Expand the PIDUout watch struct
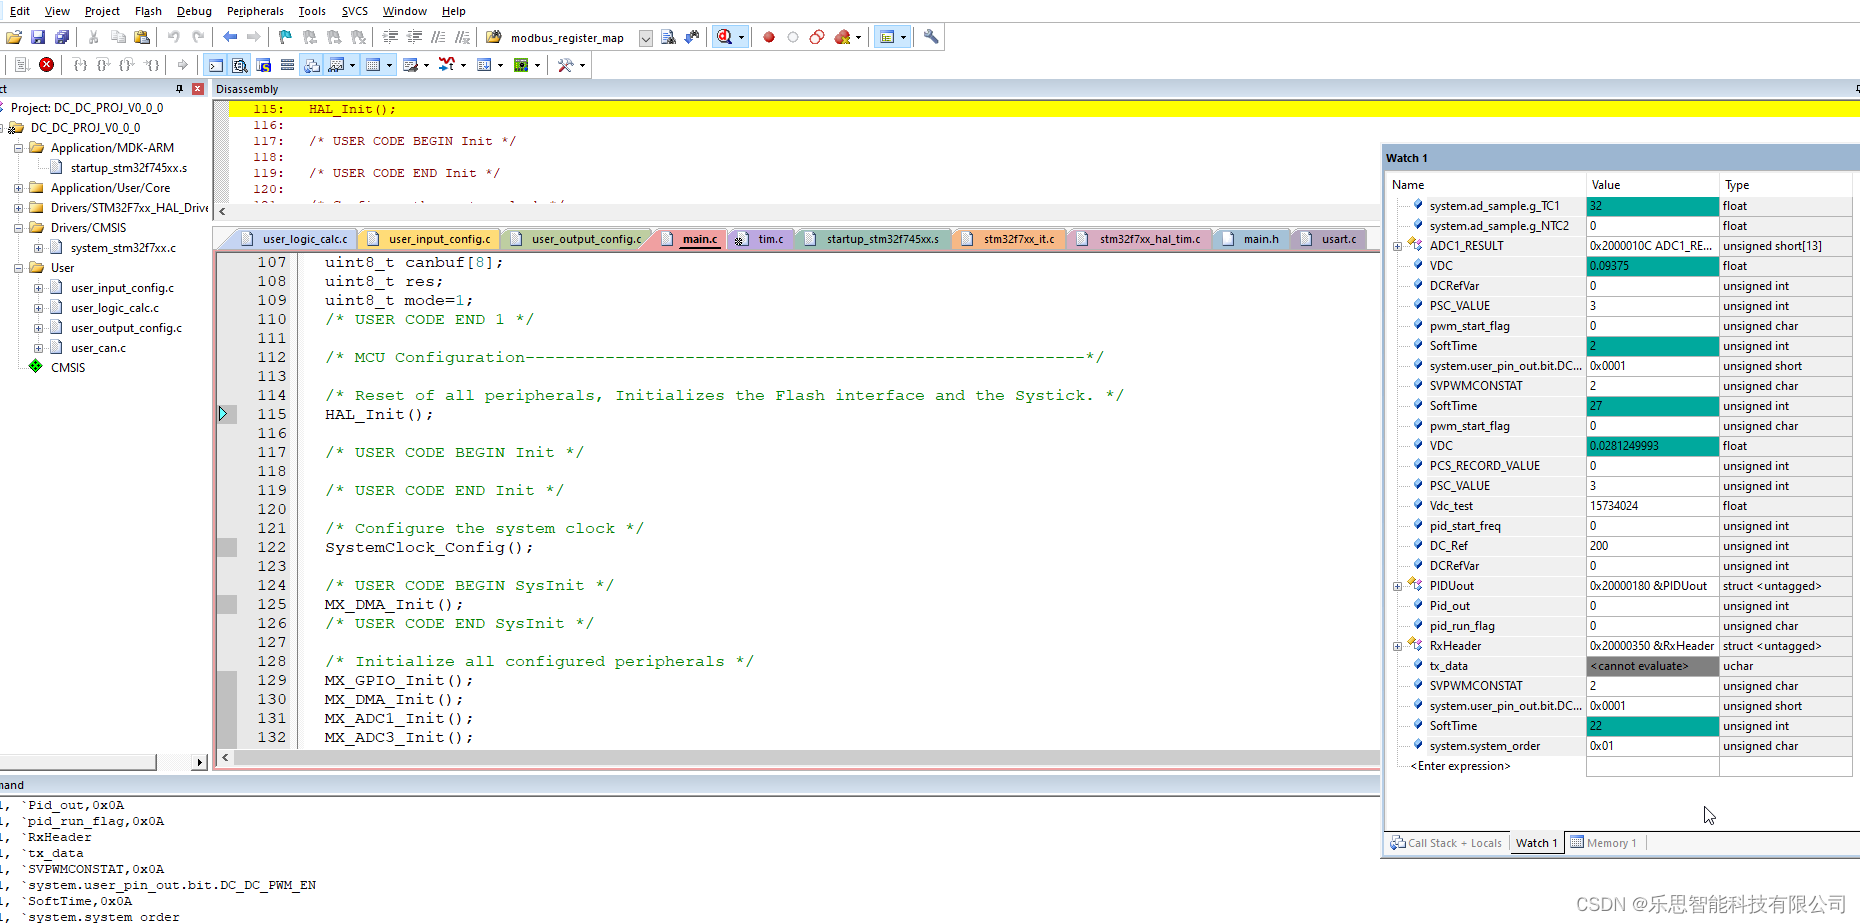1860x923 pixels. pyautogui.click(x=1398, y=586)
